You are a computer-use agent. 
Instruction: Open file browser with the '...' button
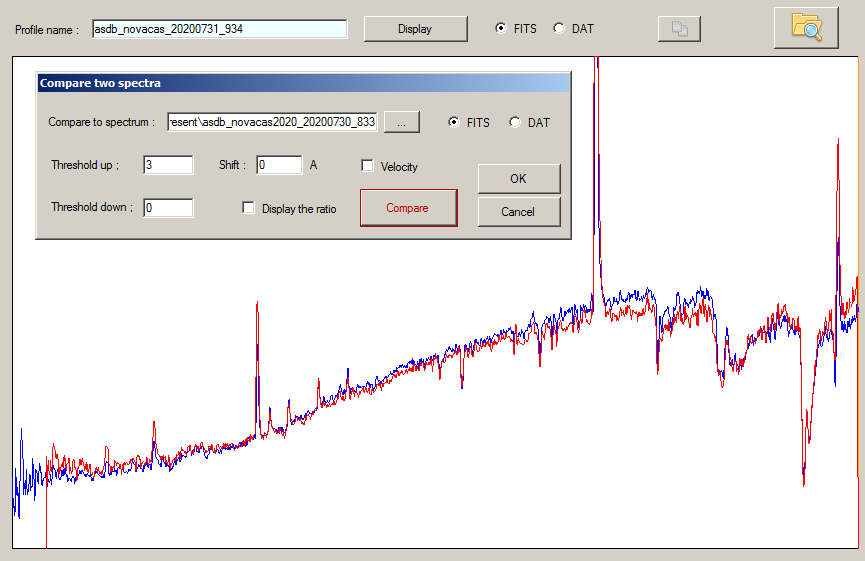coord(401,122)
